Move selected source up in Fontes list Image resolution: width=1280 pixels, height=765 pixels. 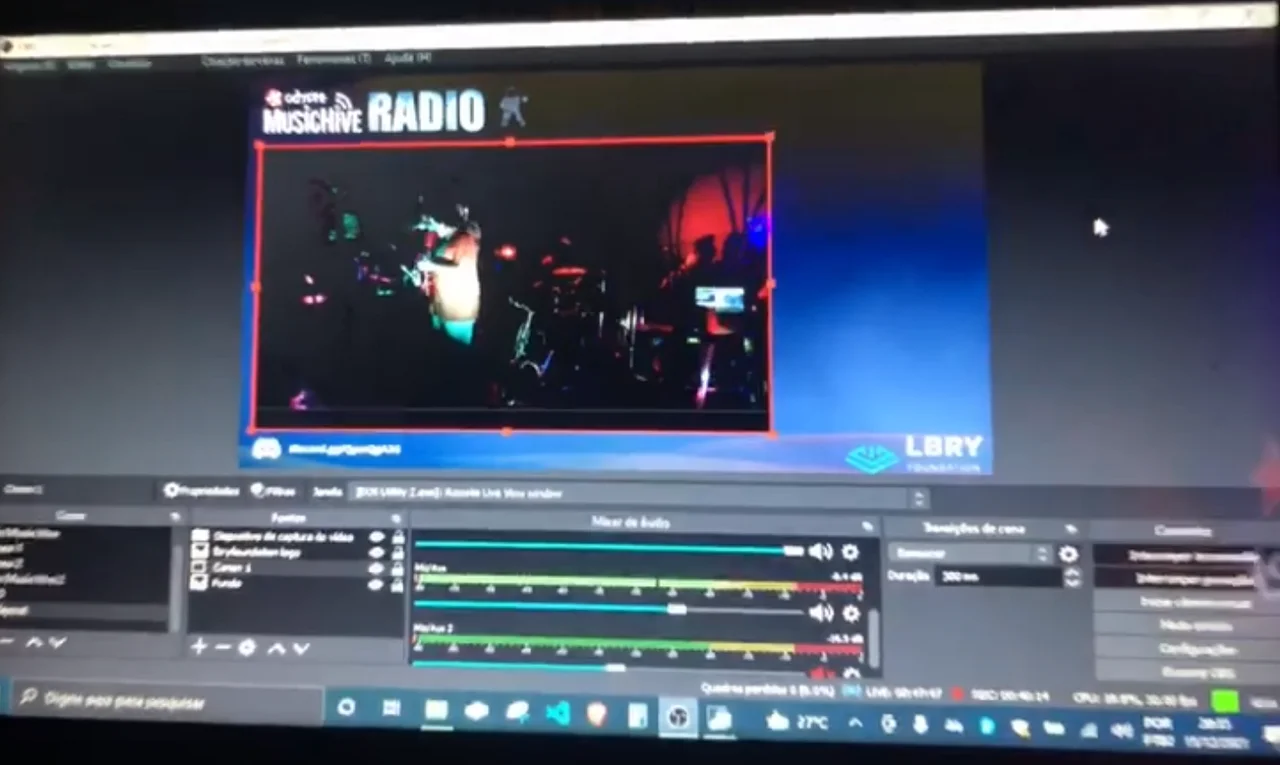click(276, 648)
